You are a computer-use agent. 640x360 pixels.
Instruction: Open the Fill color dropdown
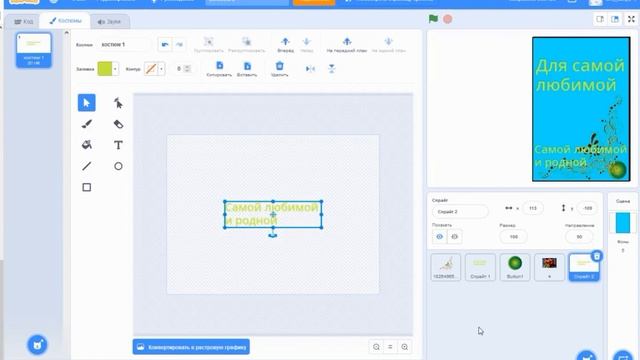click(115, 69)
